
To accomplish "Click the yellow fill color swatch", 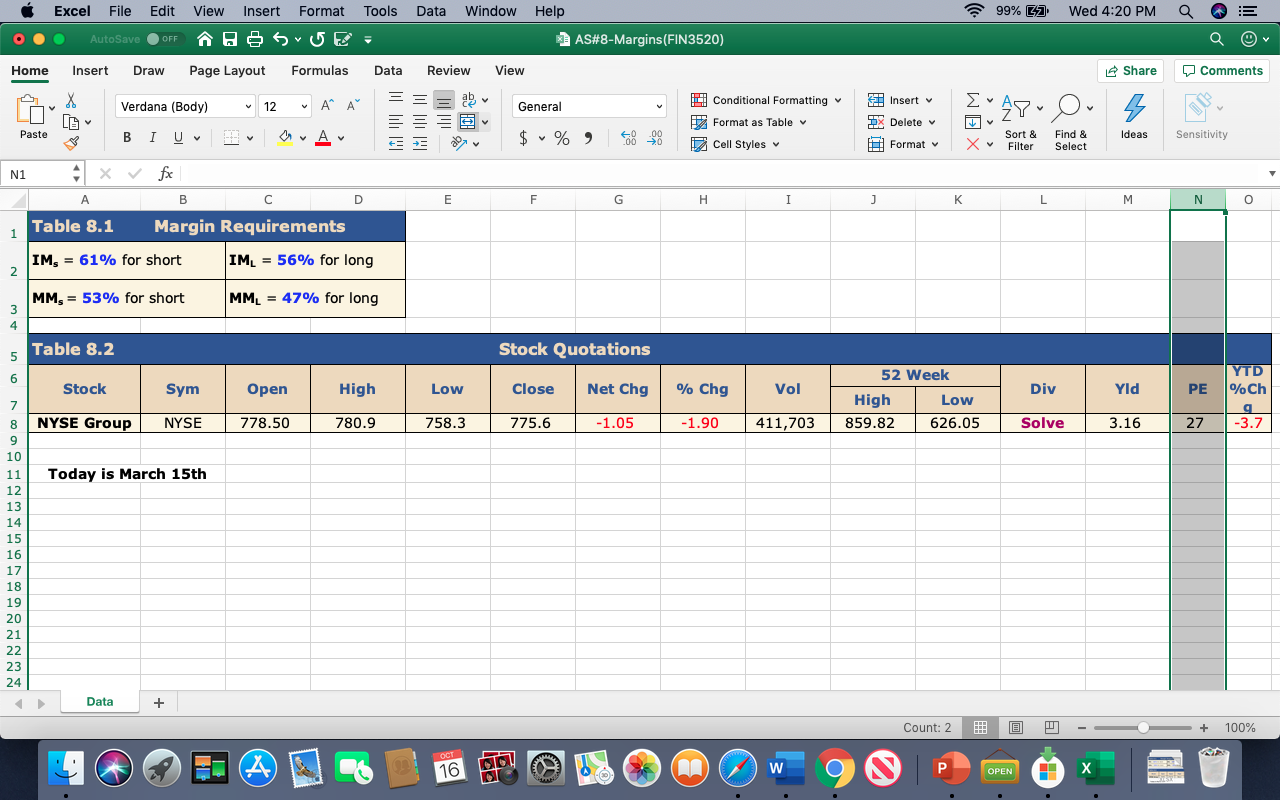I will tap(285, 138).
